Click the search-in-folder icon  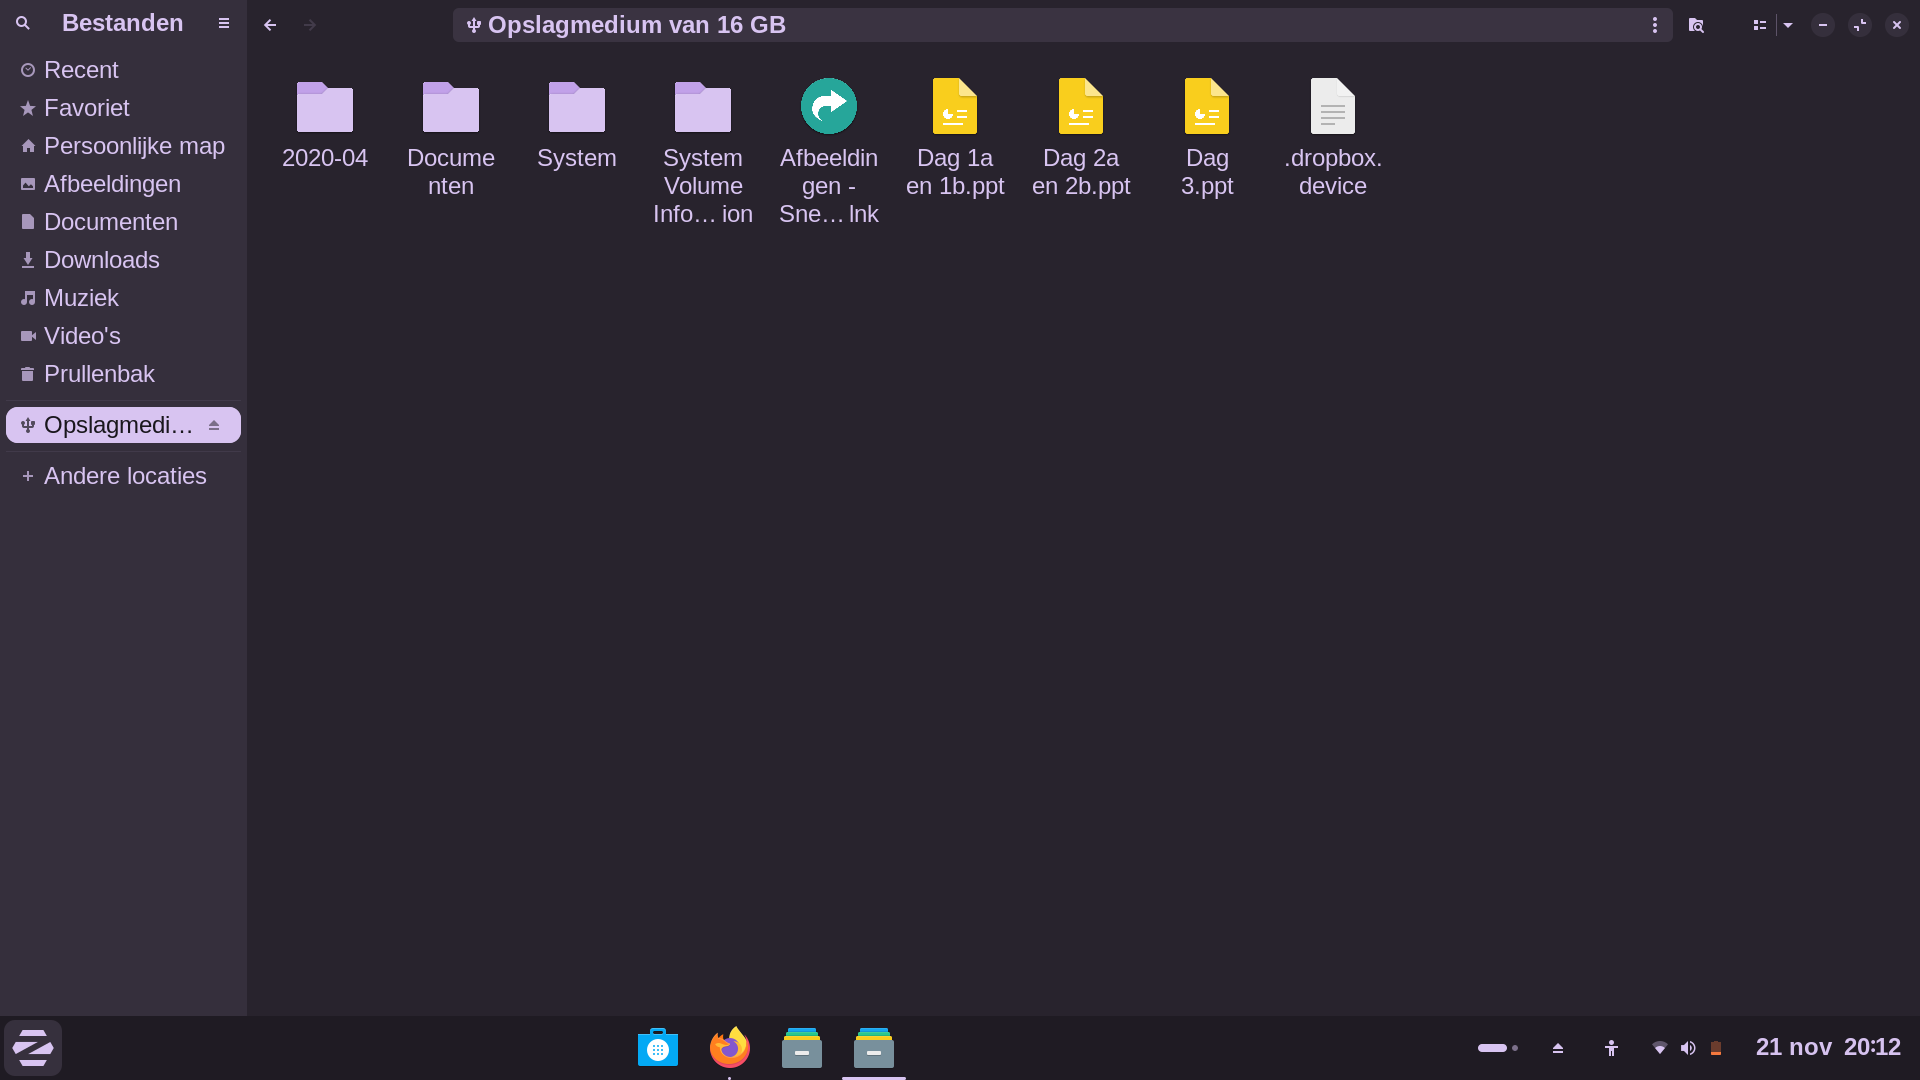coord(1696,25)
